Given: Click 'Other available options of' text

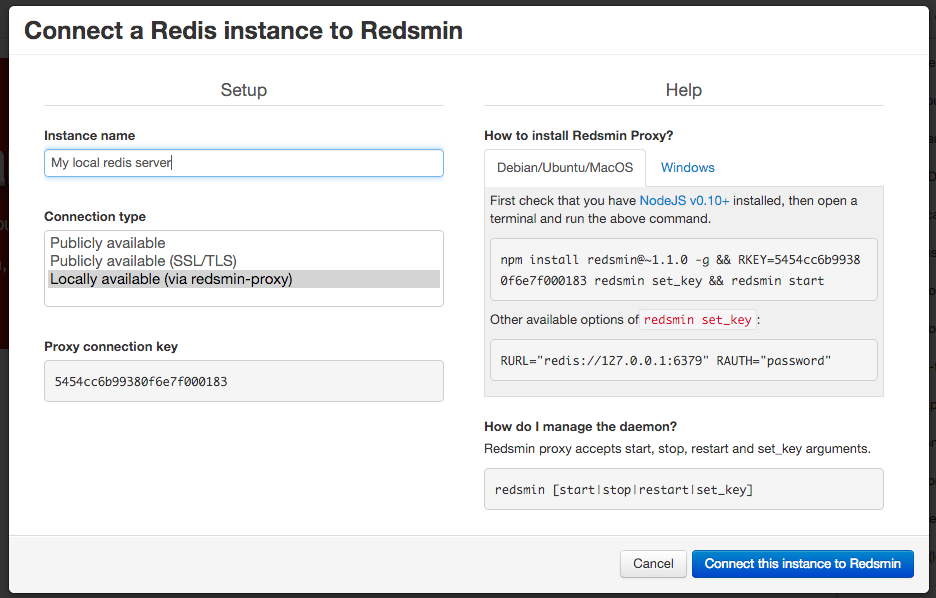Looking at the screenshot, I should (564, 320).
